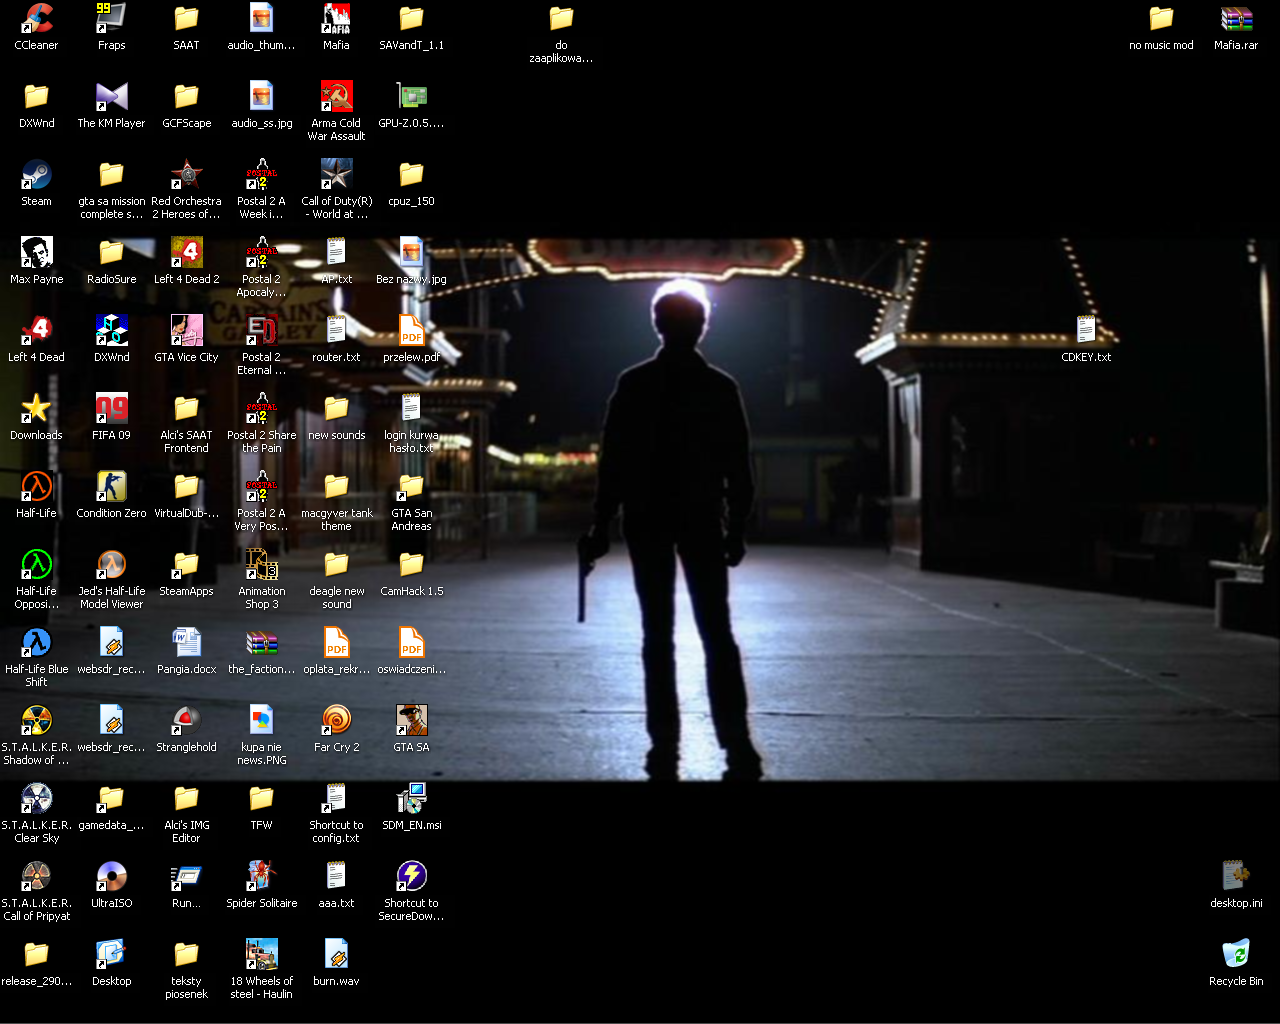Image resolution: width=1280 pixels, height=1024 pixels.
Task: Open the SteamApps folder
Action: pos(186,564)
